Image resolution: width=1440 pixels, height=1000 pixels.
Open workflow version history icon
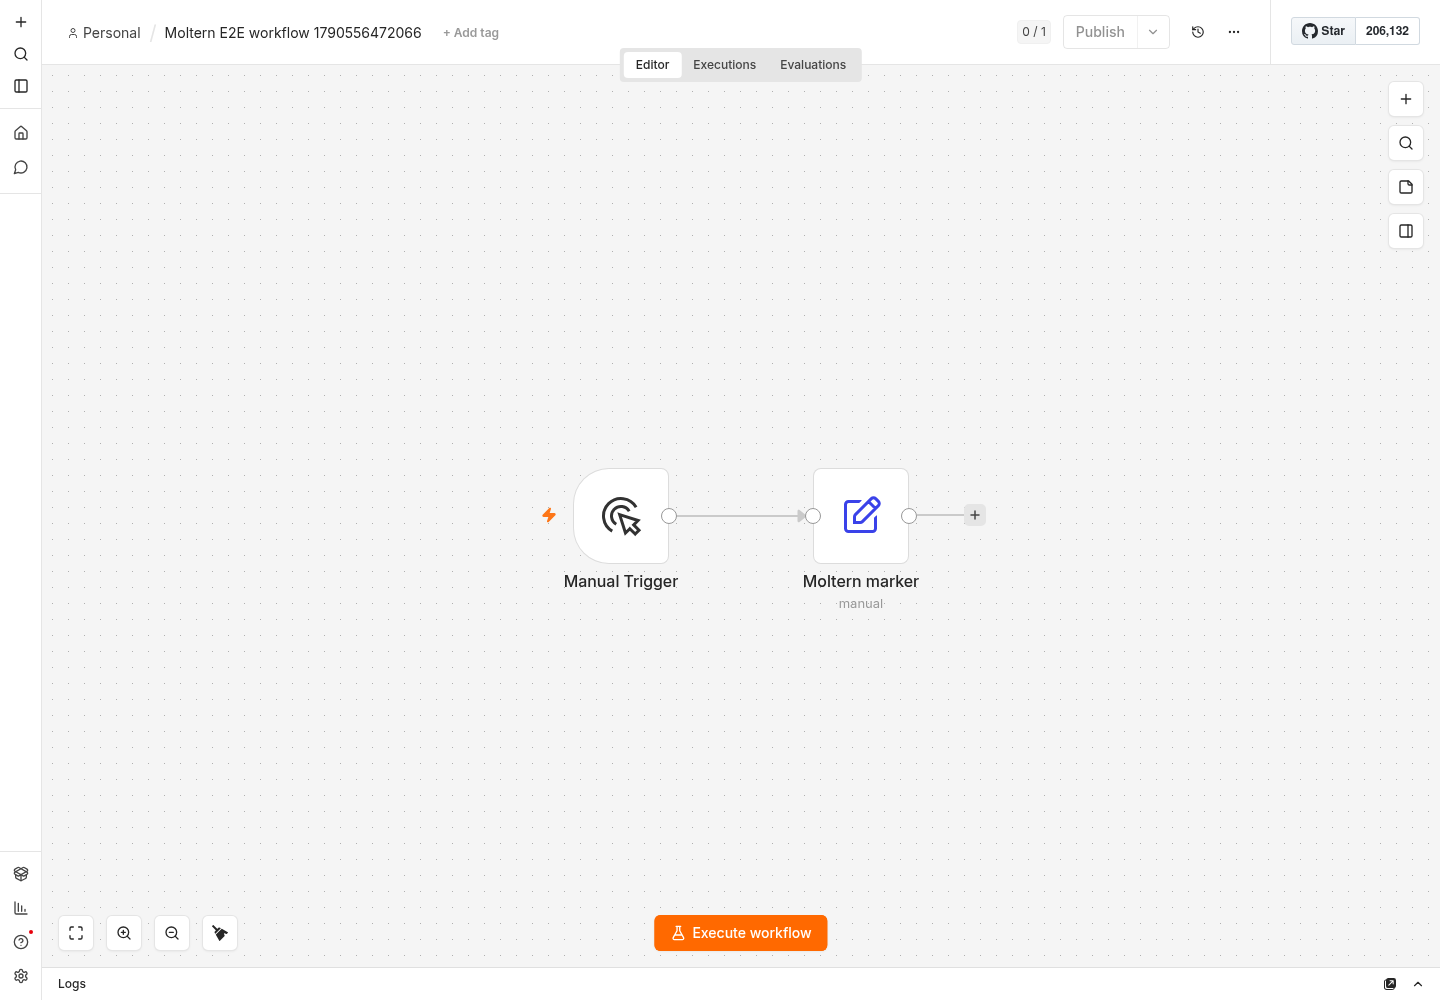1198,32
